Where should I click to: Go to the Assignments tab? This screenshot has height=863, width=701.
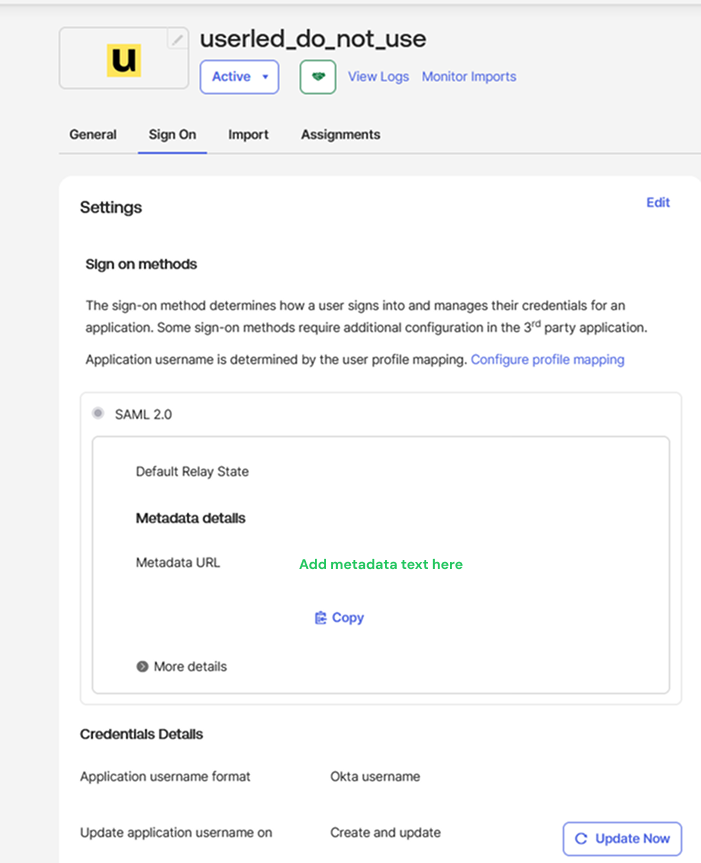click(x=340, y=135)
